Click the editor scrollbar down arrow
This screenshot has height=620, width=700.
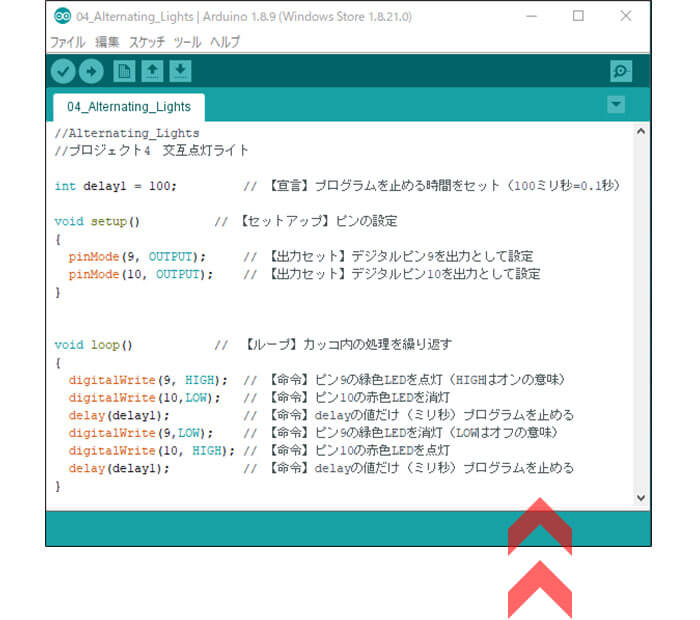pyautogui.click(x=641, y=498)
